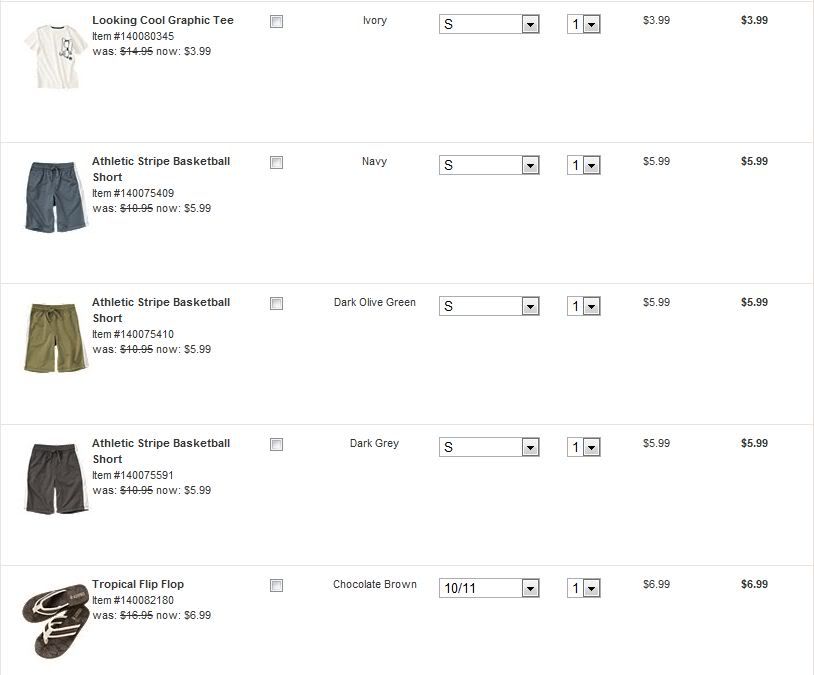Open the Looking Cool Graphic Tee title link
Image resolution: width=814 pixels, height=675 pixels.
(162, 20)
